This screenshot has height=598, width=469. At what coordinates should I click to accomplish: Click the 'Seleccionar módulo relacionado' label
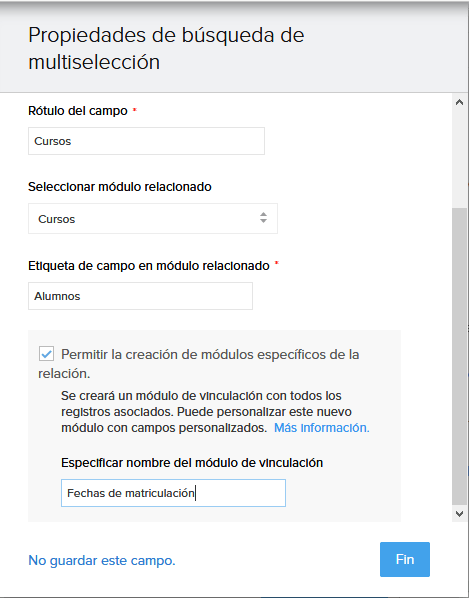click(120, 187)
